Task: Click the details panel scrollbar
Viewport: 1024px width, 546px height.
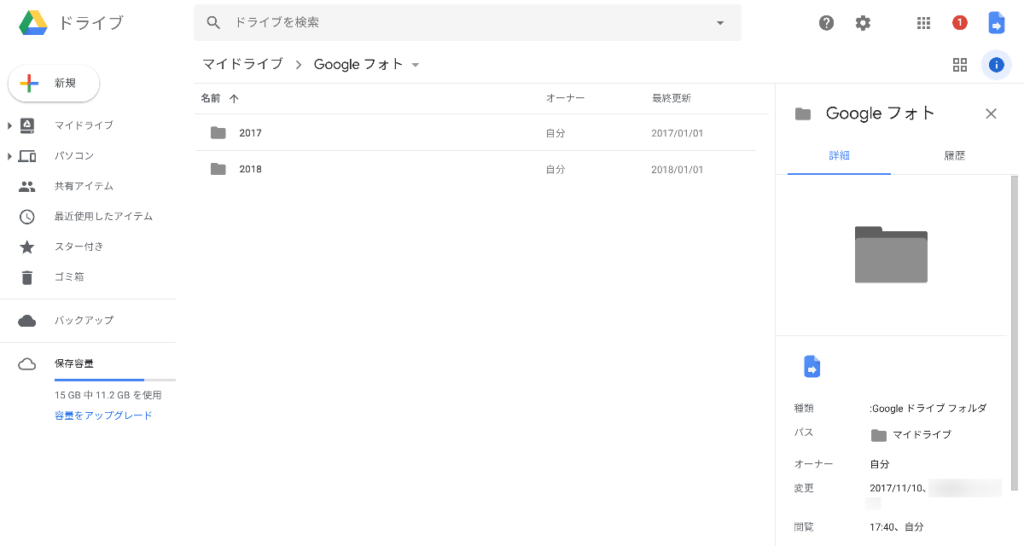Action: pyautogui.click(x=1014, y=332)
